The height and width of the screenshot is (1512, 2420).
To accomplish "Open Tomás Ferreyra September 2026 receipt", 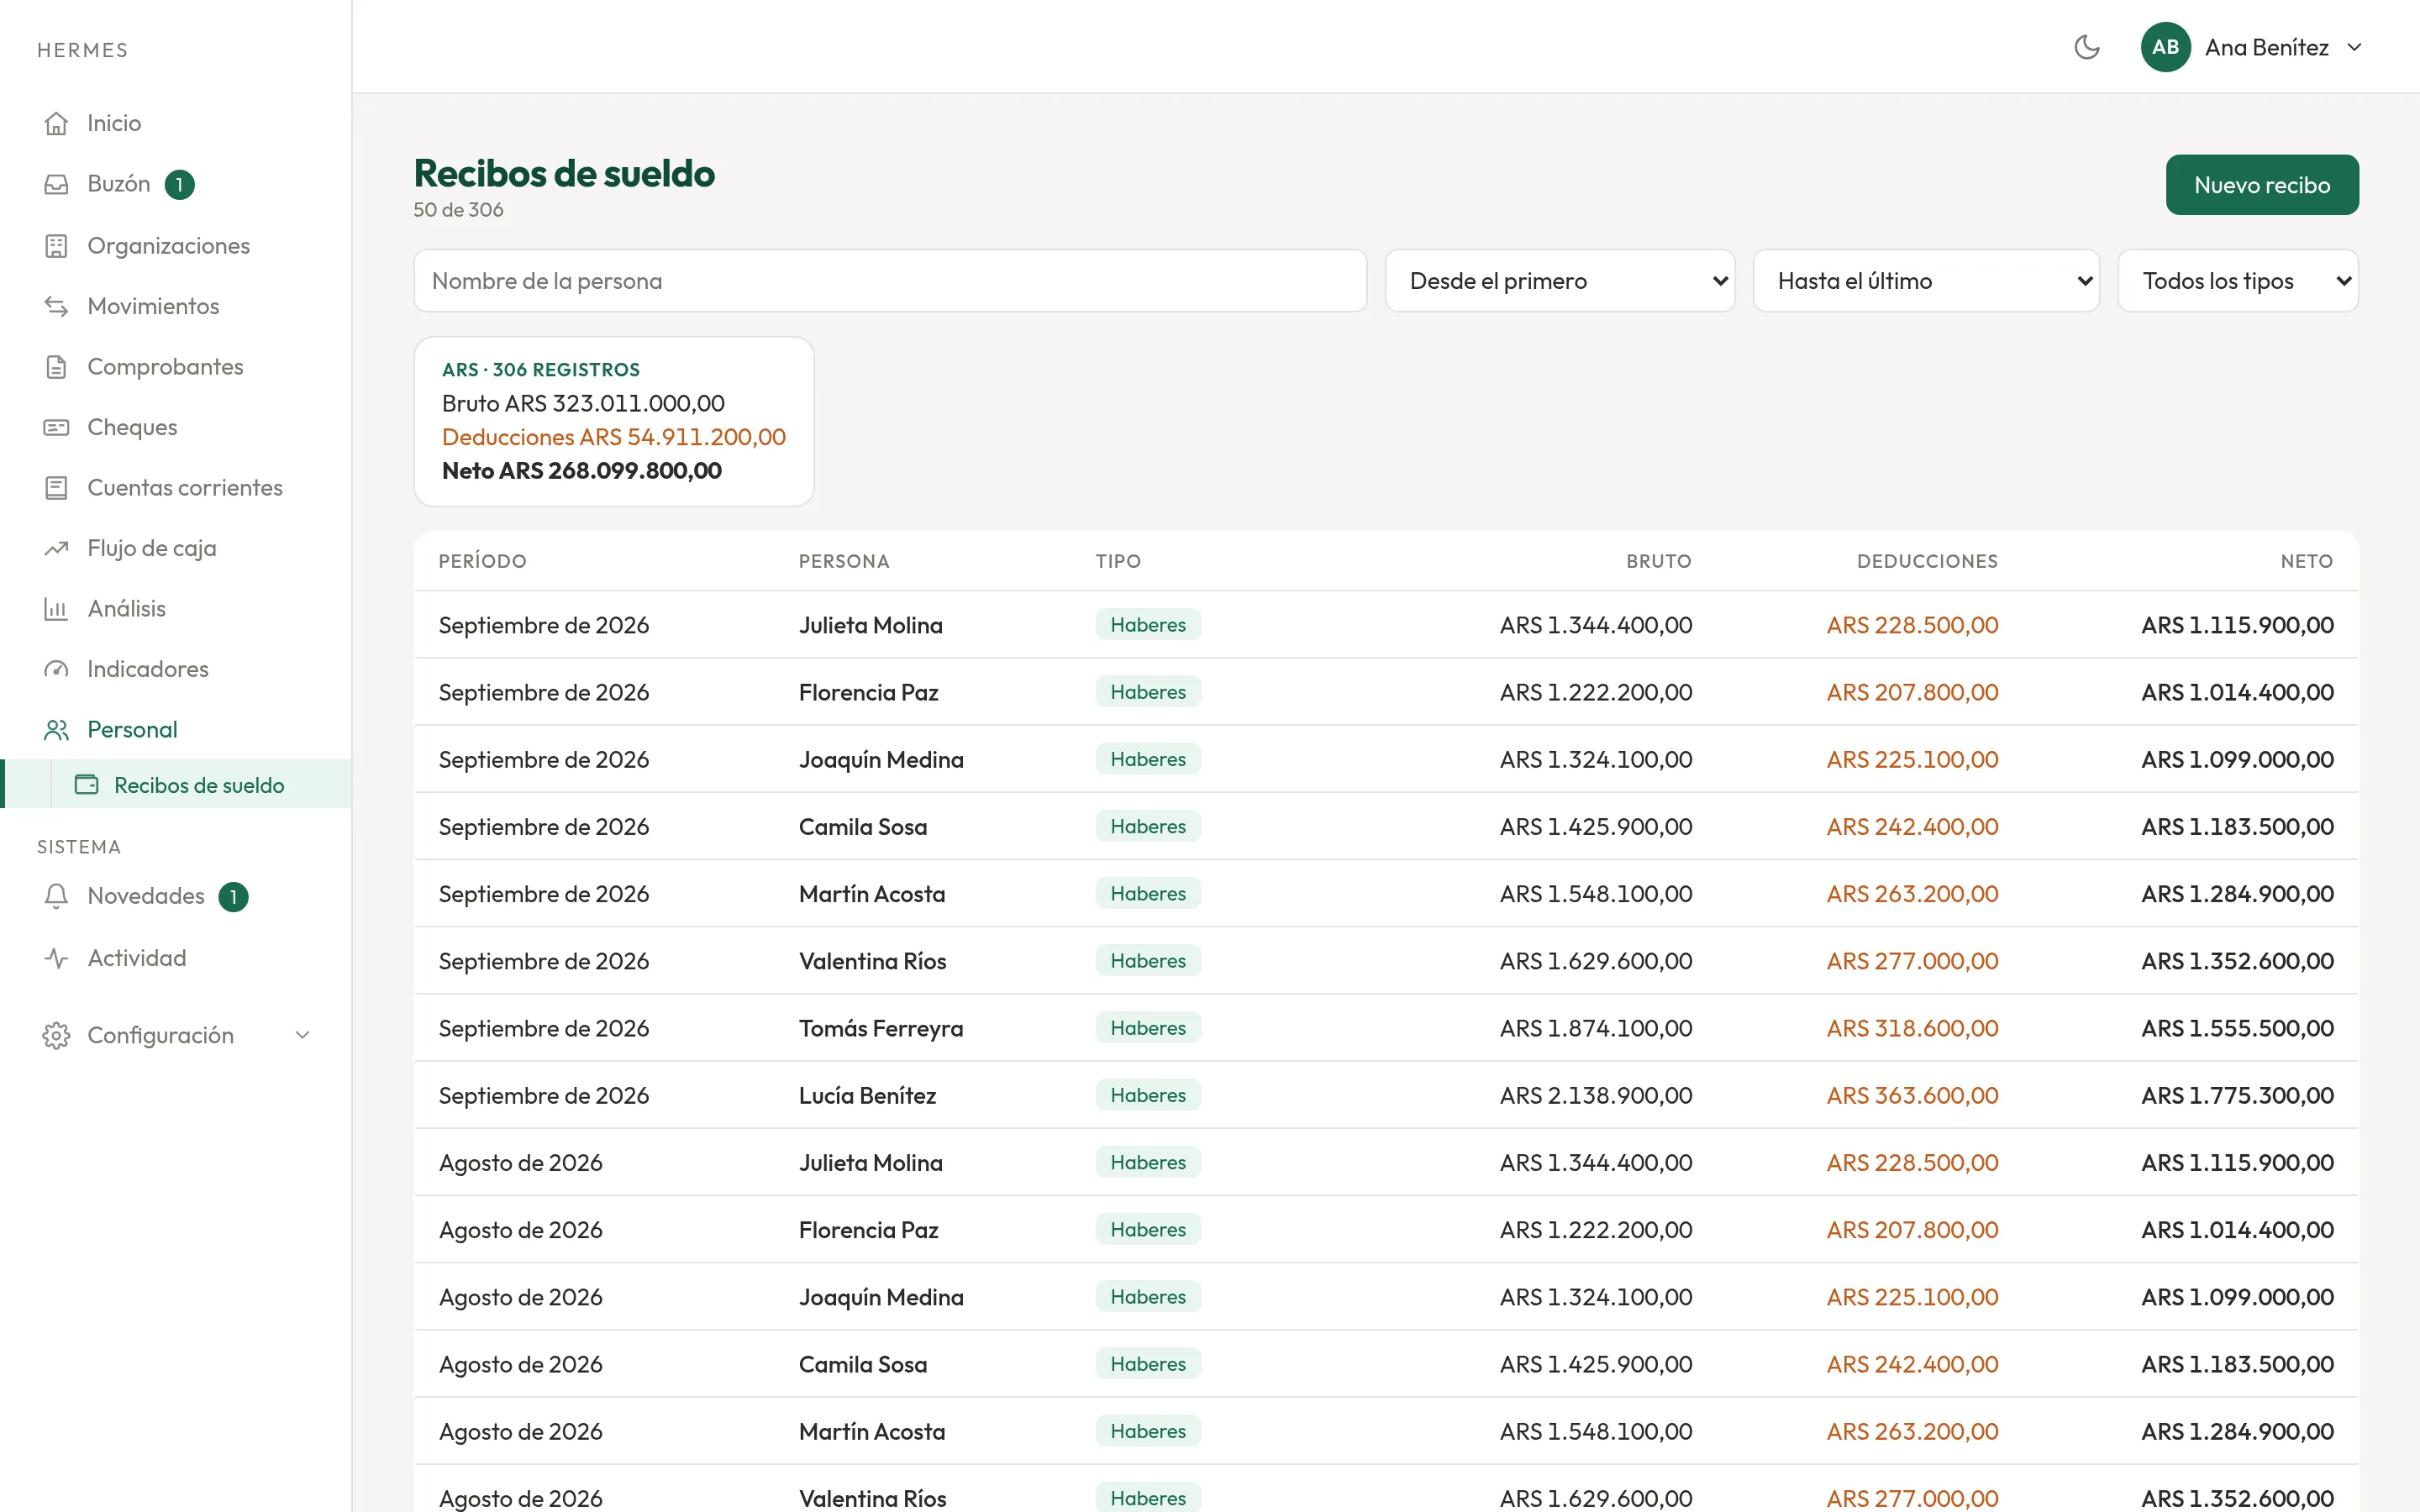I will (x=1386, y=1028).
